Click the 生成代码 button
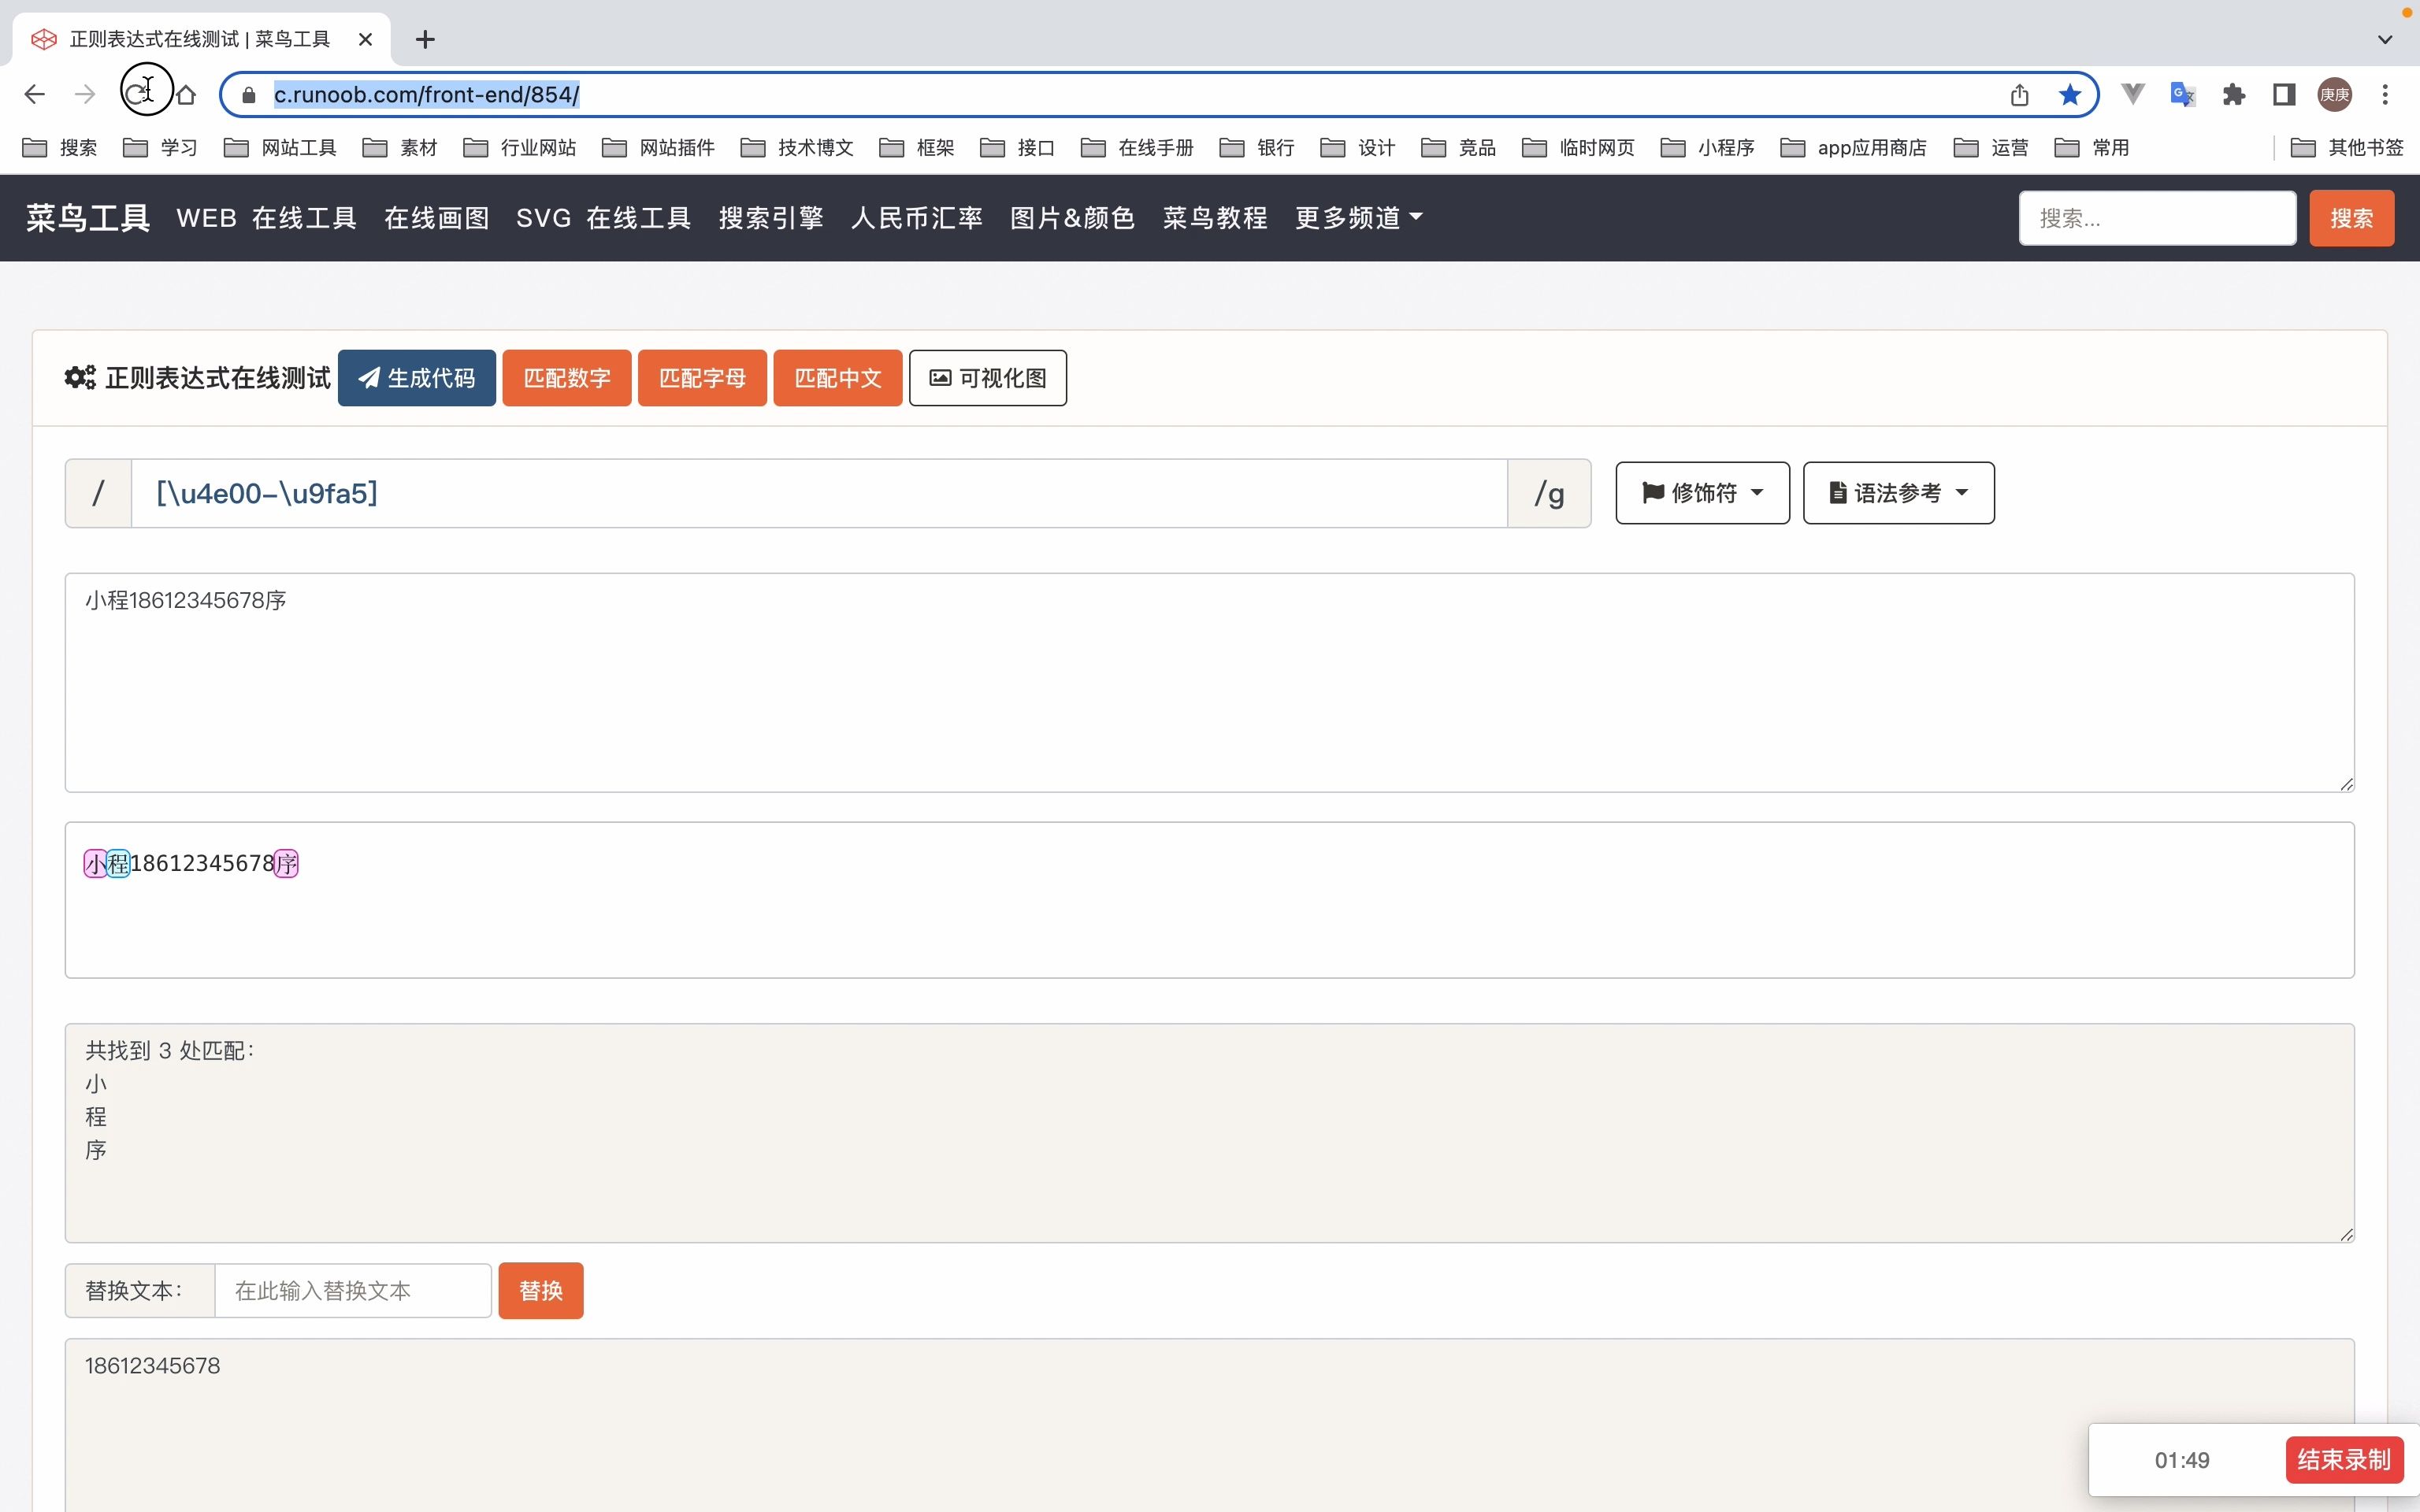The height and width of the screenshot is (1512, 2420). coord(416,378)
